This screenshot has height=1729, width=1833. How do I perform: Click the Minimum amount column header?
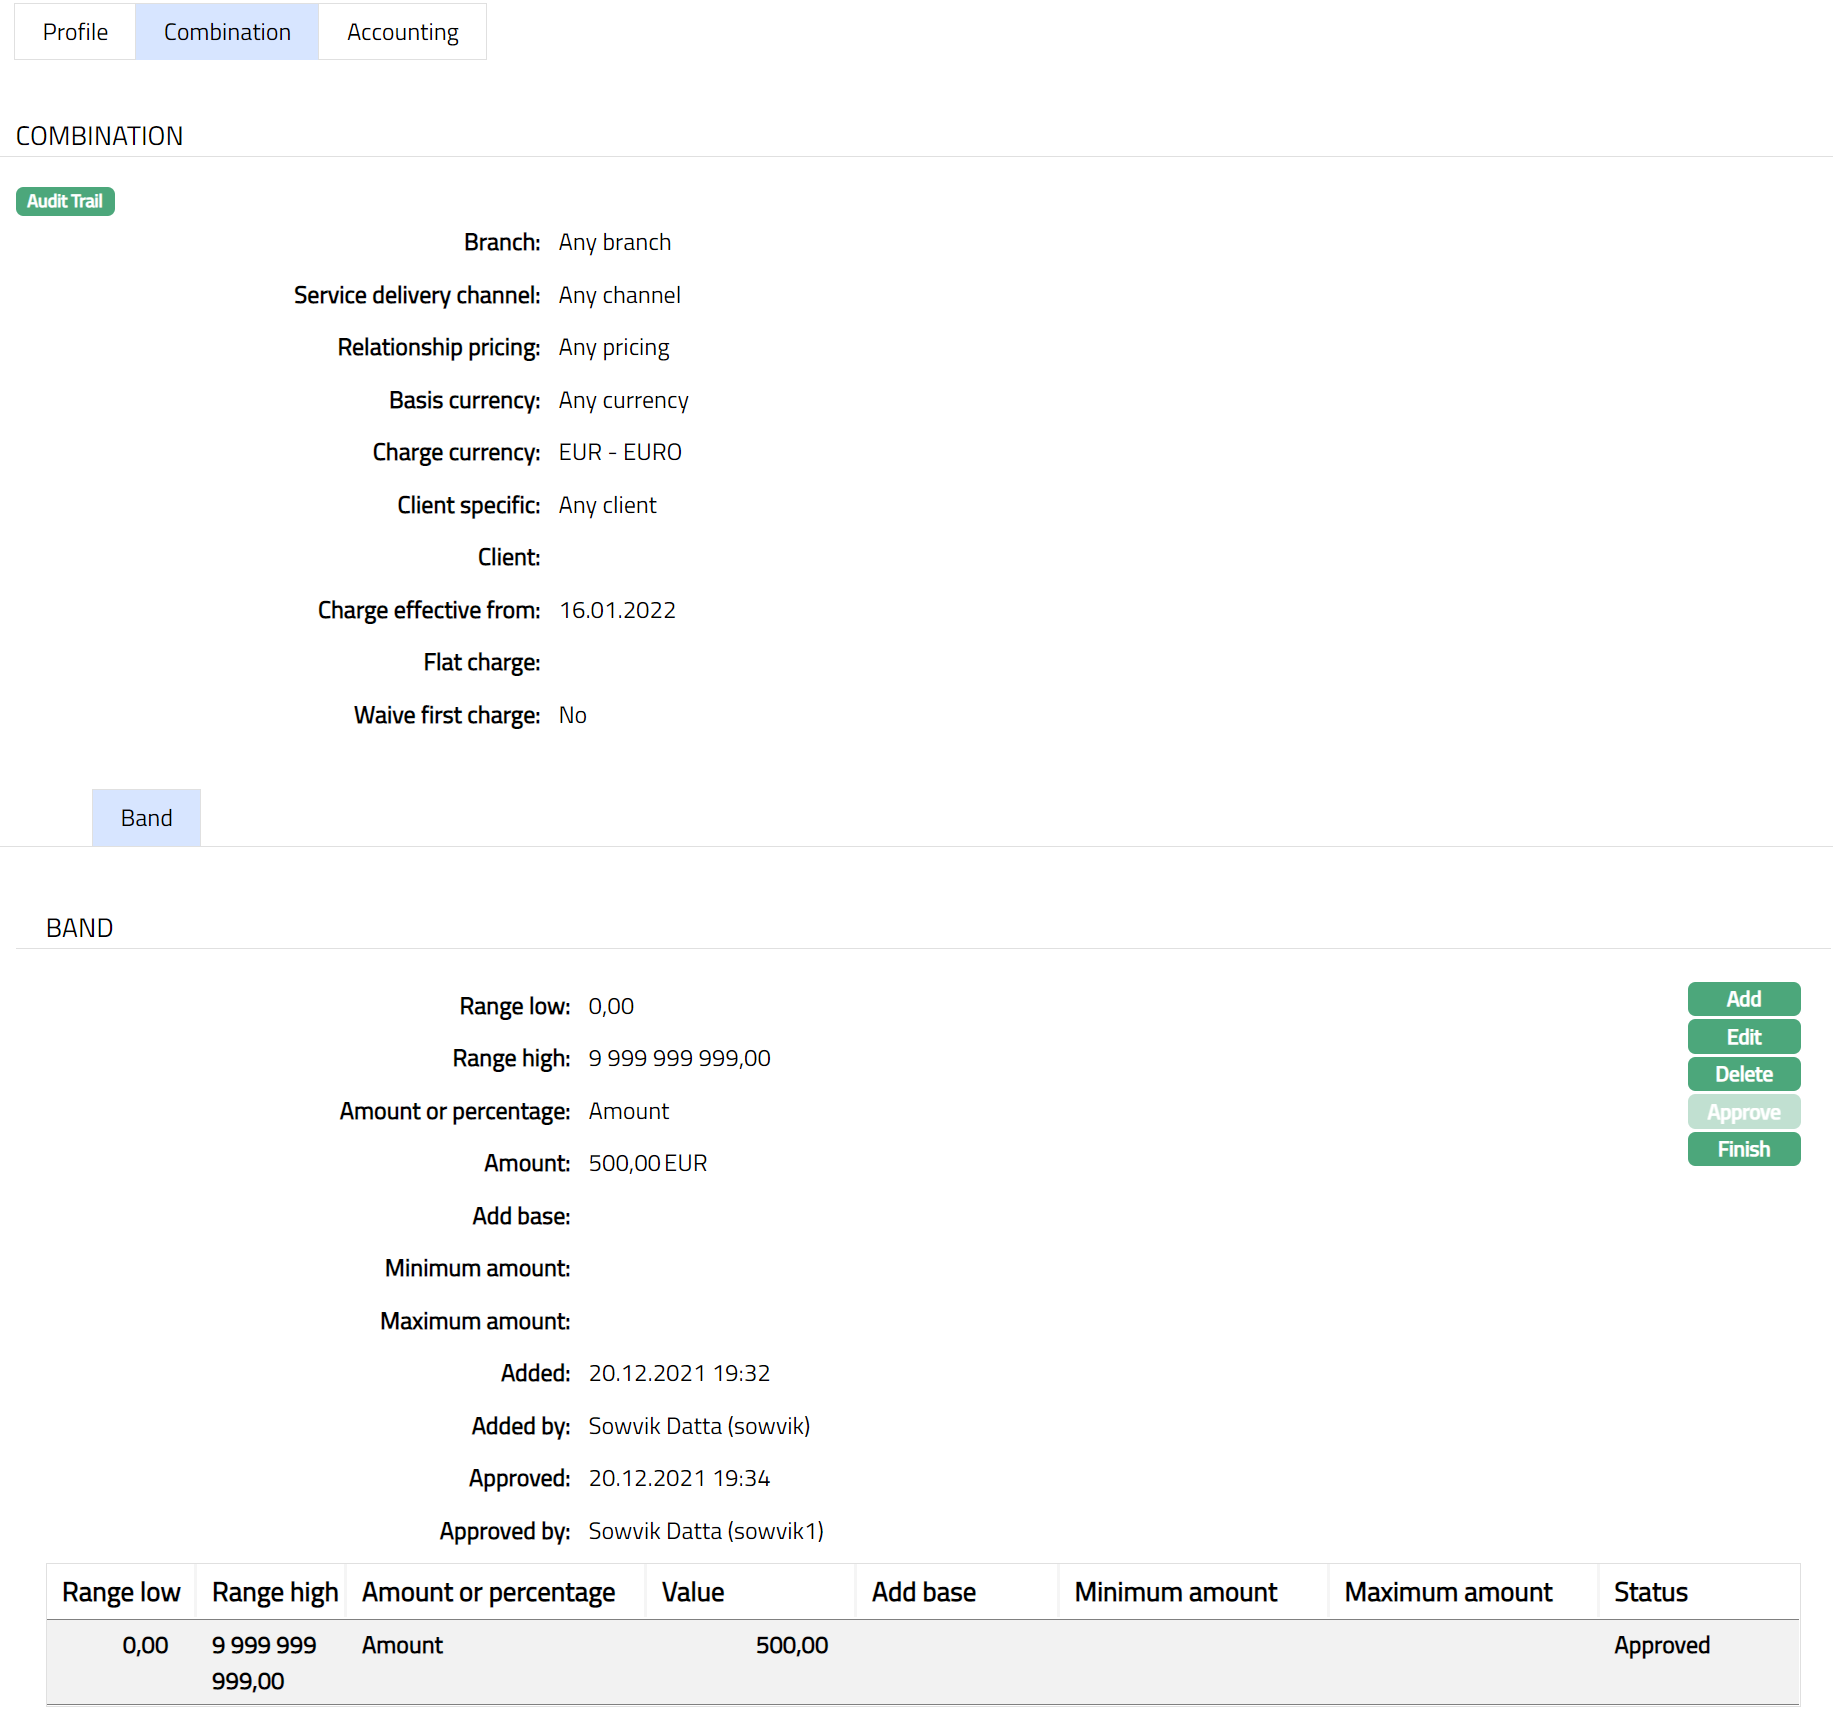tap(1175, 1592)
